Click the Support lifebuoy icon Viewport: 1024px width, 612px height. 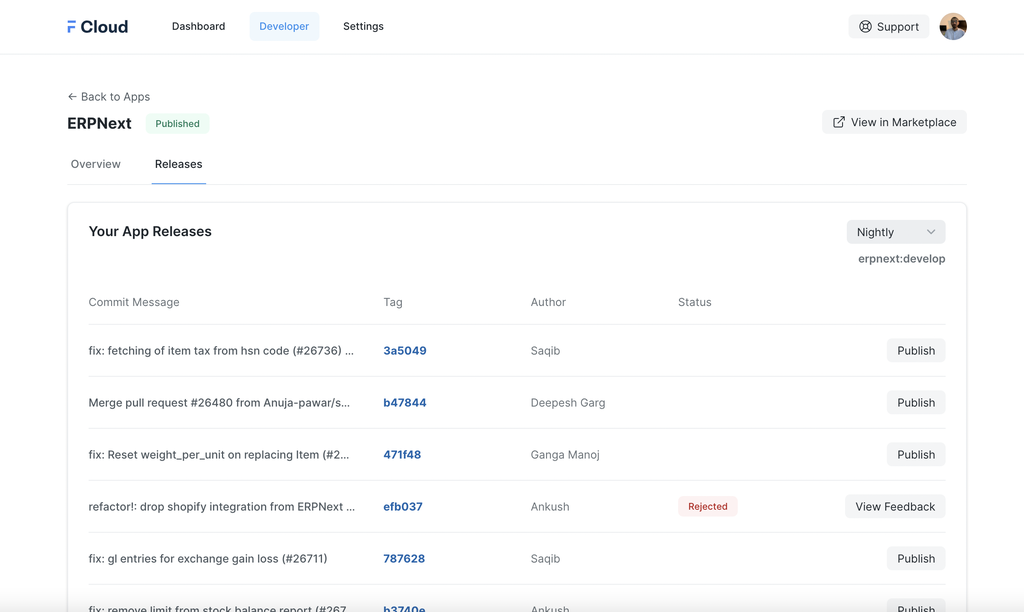(x=865, y=27)
